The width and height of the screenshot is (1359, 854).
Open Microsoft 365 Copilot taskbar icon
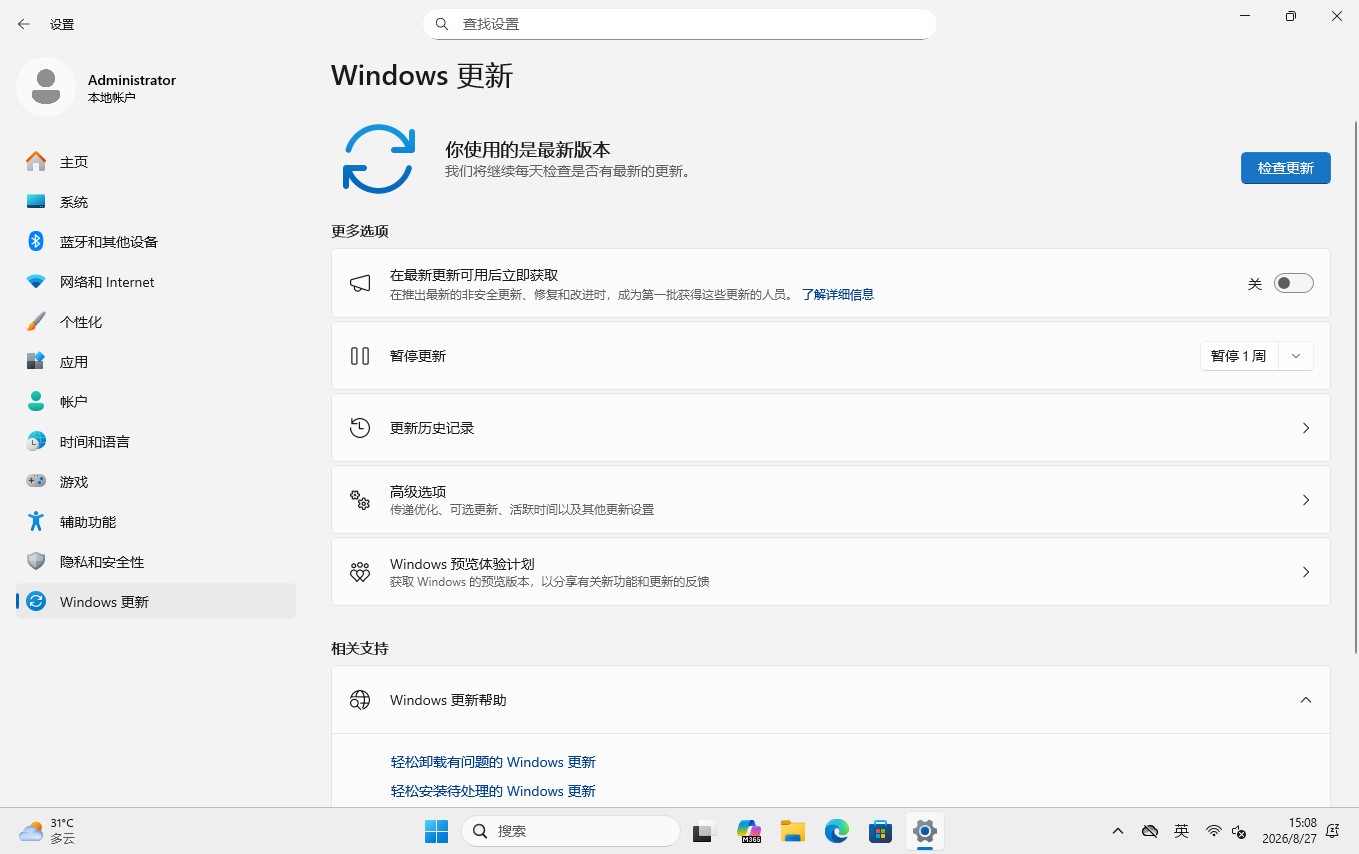click(x=749, y=831)
